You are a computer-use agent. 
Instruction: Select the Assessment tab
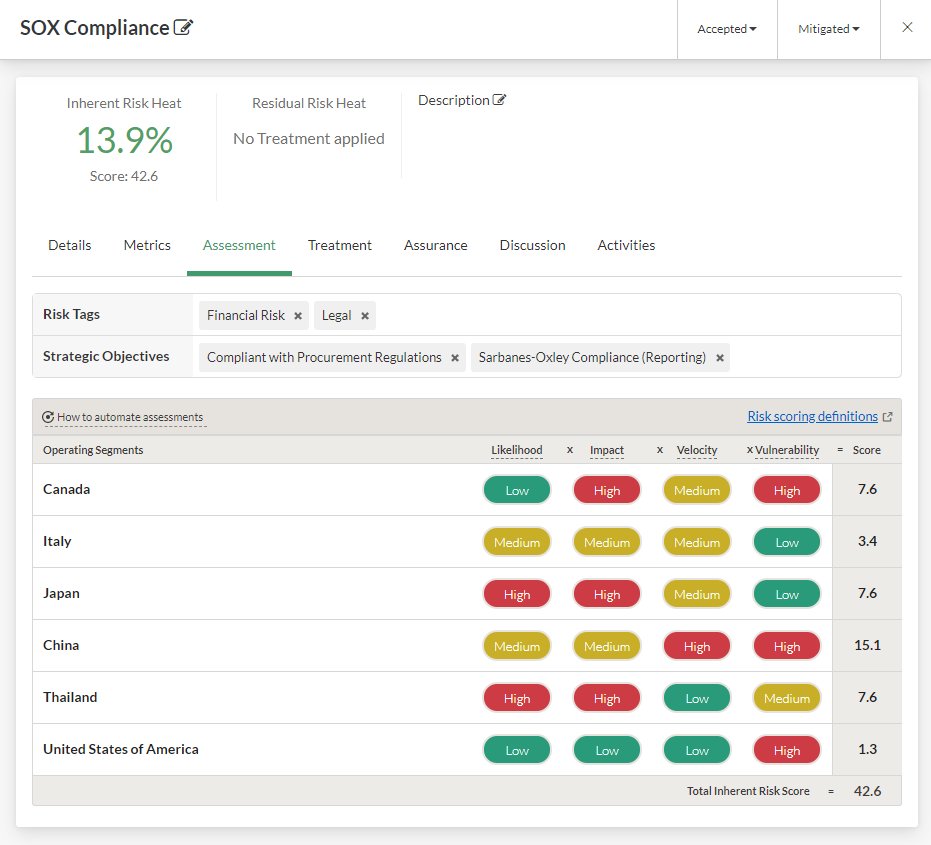(239, 245)
